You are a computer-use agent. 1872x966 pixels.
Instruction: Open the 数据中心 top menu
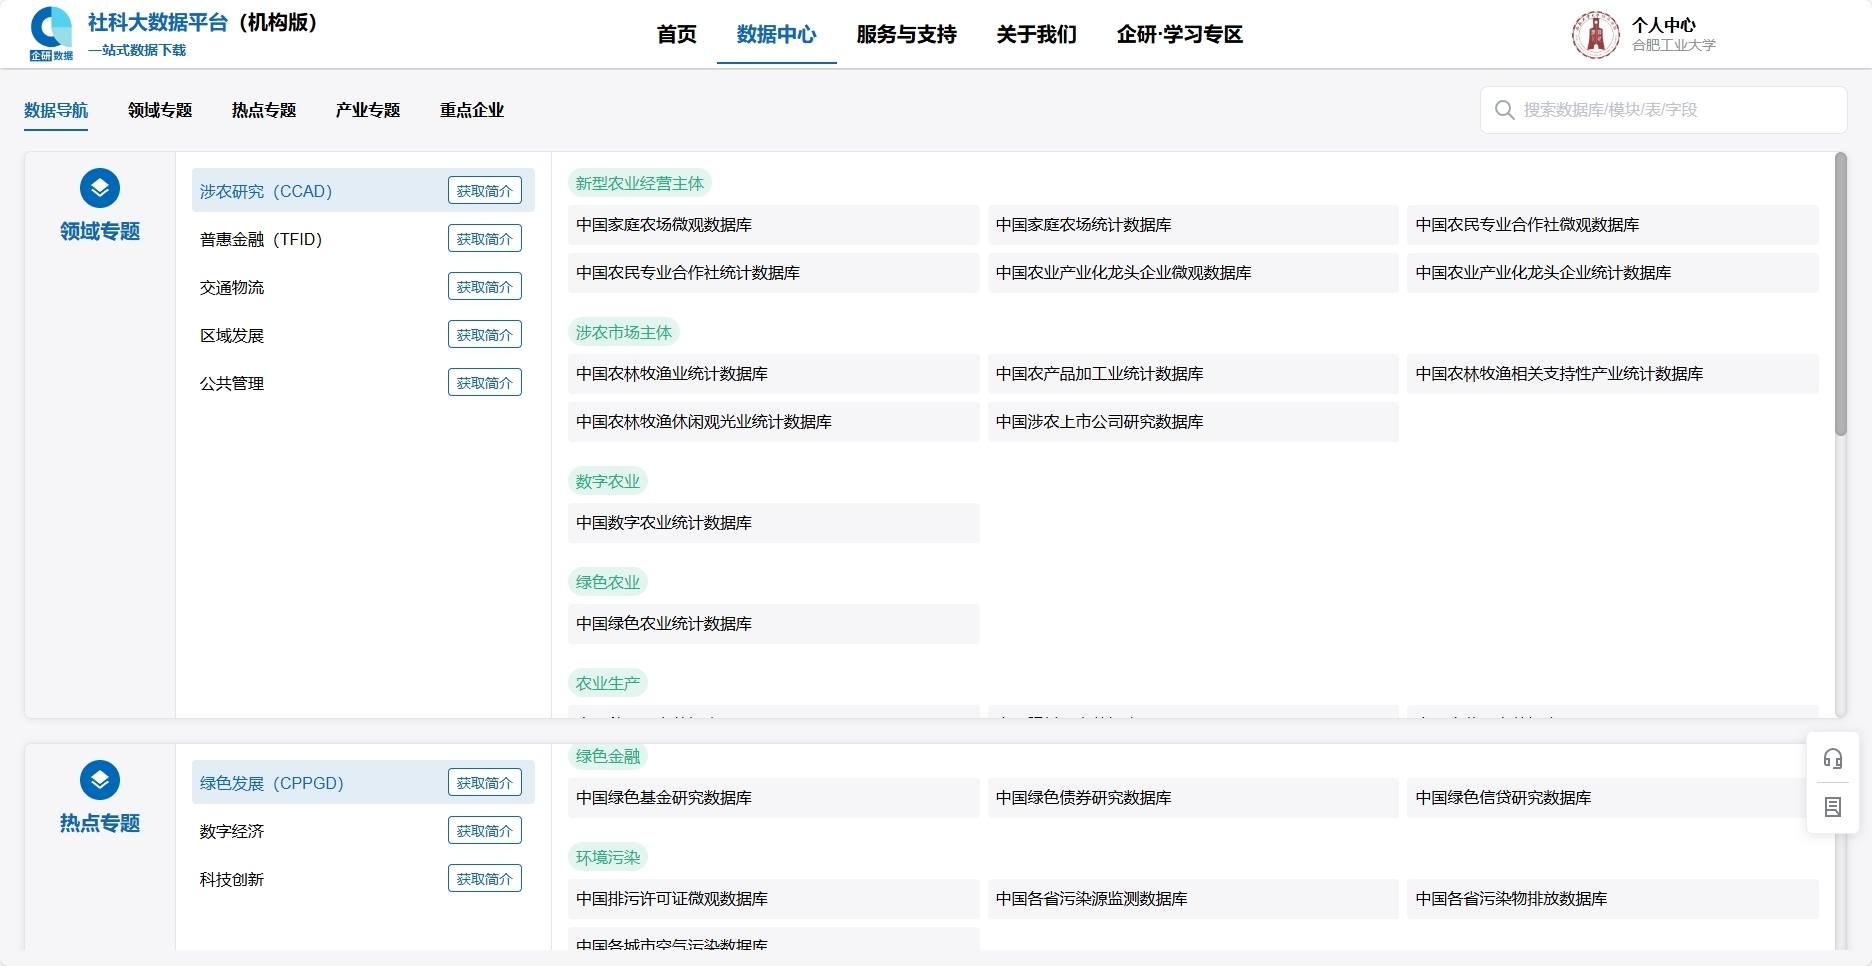(x=776, y=35)
